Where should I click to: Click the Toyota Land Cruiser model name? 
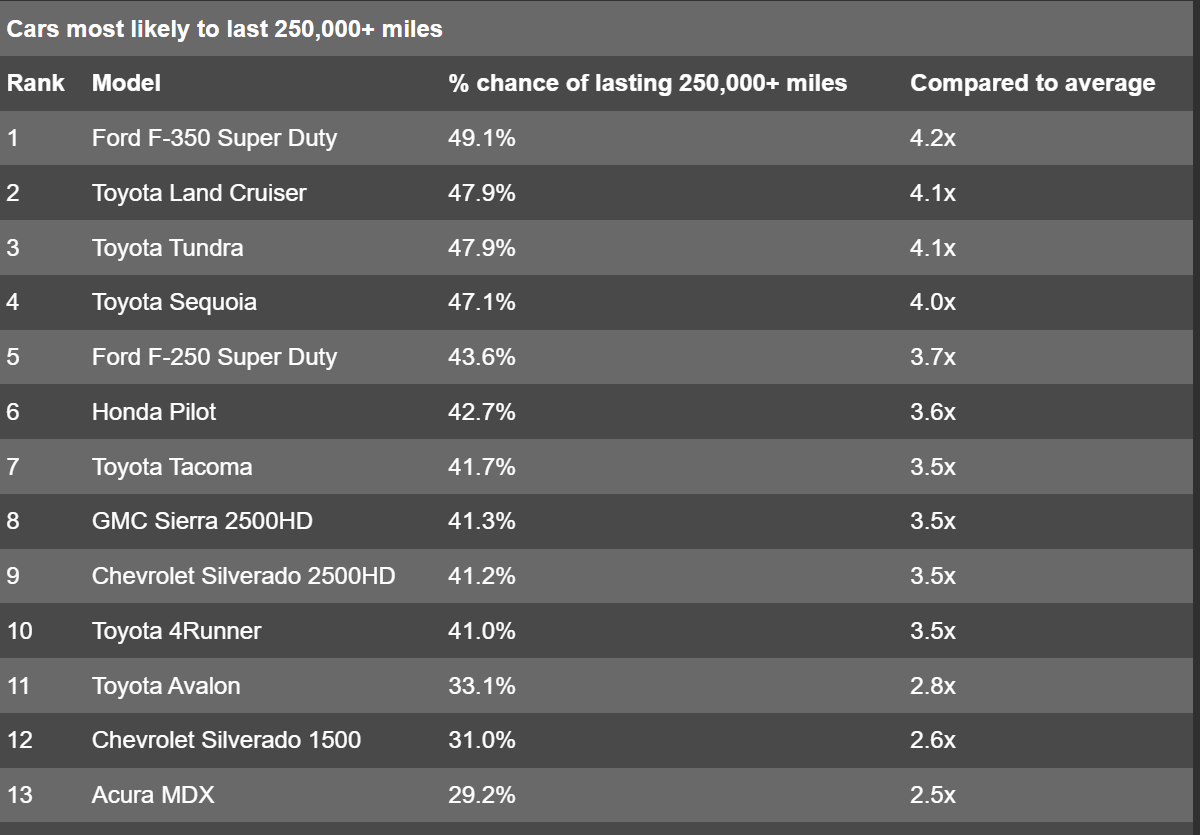click(199, 193)
